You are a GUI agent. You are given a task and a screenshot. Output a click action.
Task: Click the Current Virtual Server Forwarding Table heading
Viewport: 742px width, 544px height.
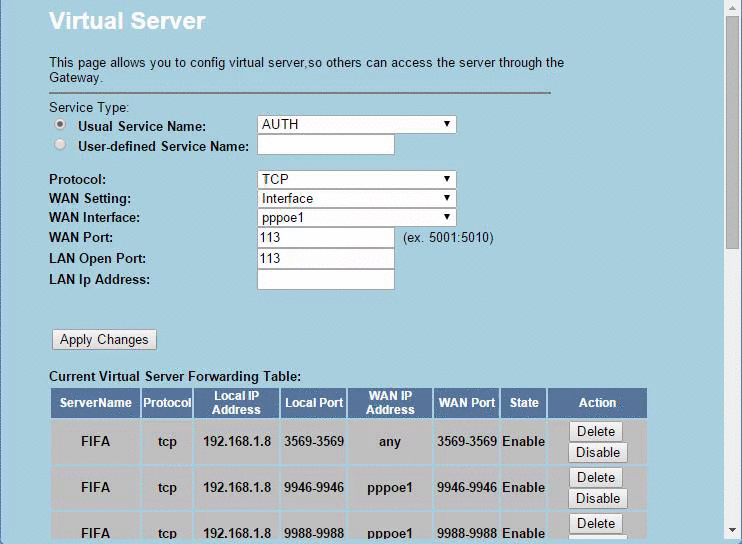tap(175, 377)
